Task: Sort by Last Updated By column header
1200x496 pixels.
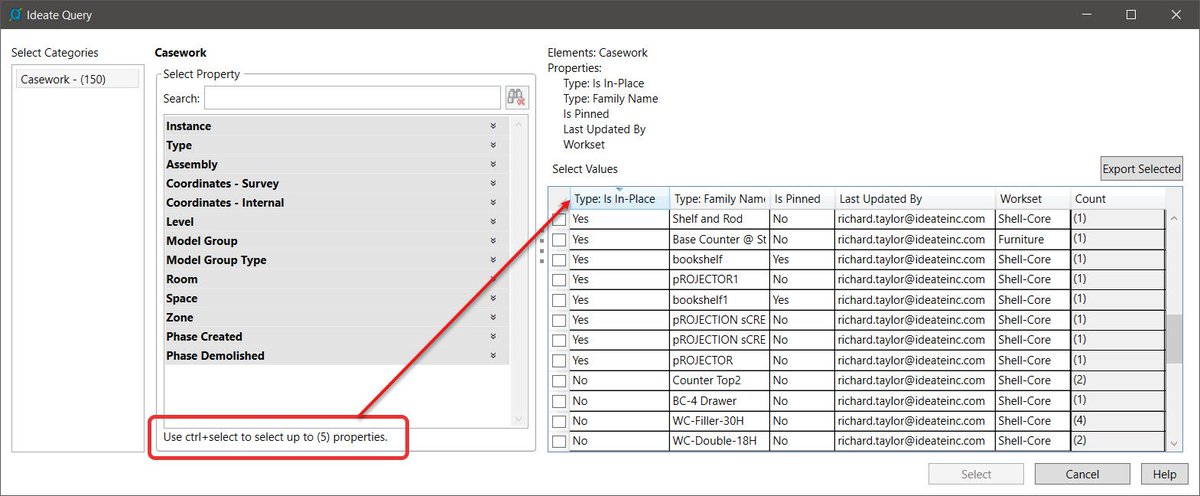Action: (915, 198)
